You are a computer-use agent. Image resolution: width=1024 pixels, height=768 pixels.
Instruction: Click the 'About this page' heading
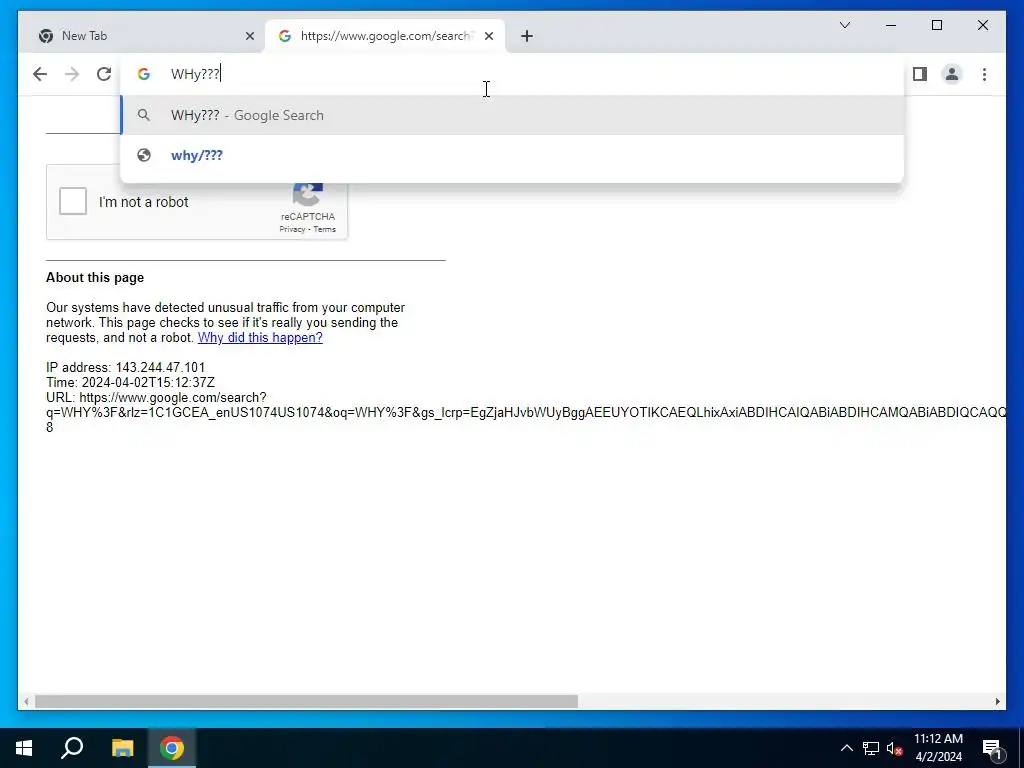pyautogui.click(x=95, y=278)
